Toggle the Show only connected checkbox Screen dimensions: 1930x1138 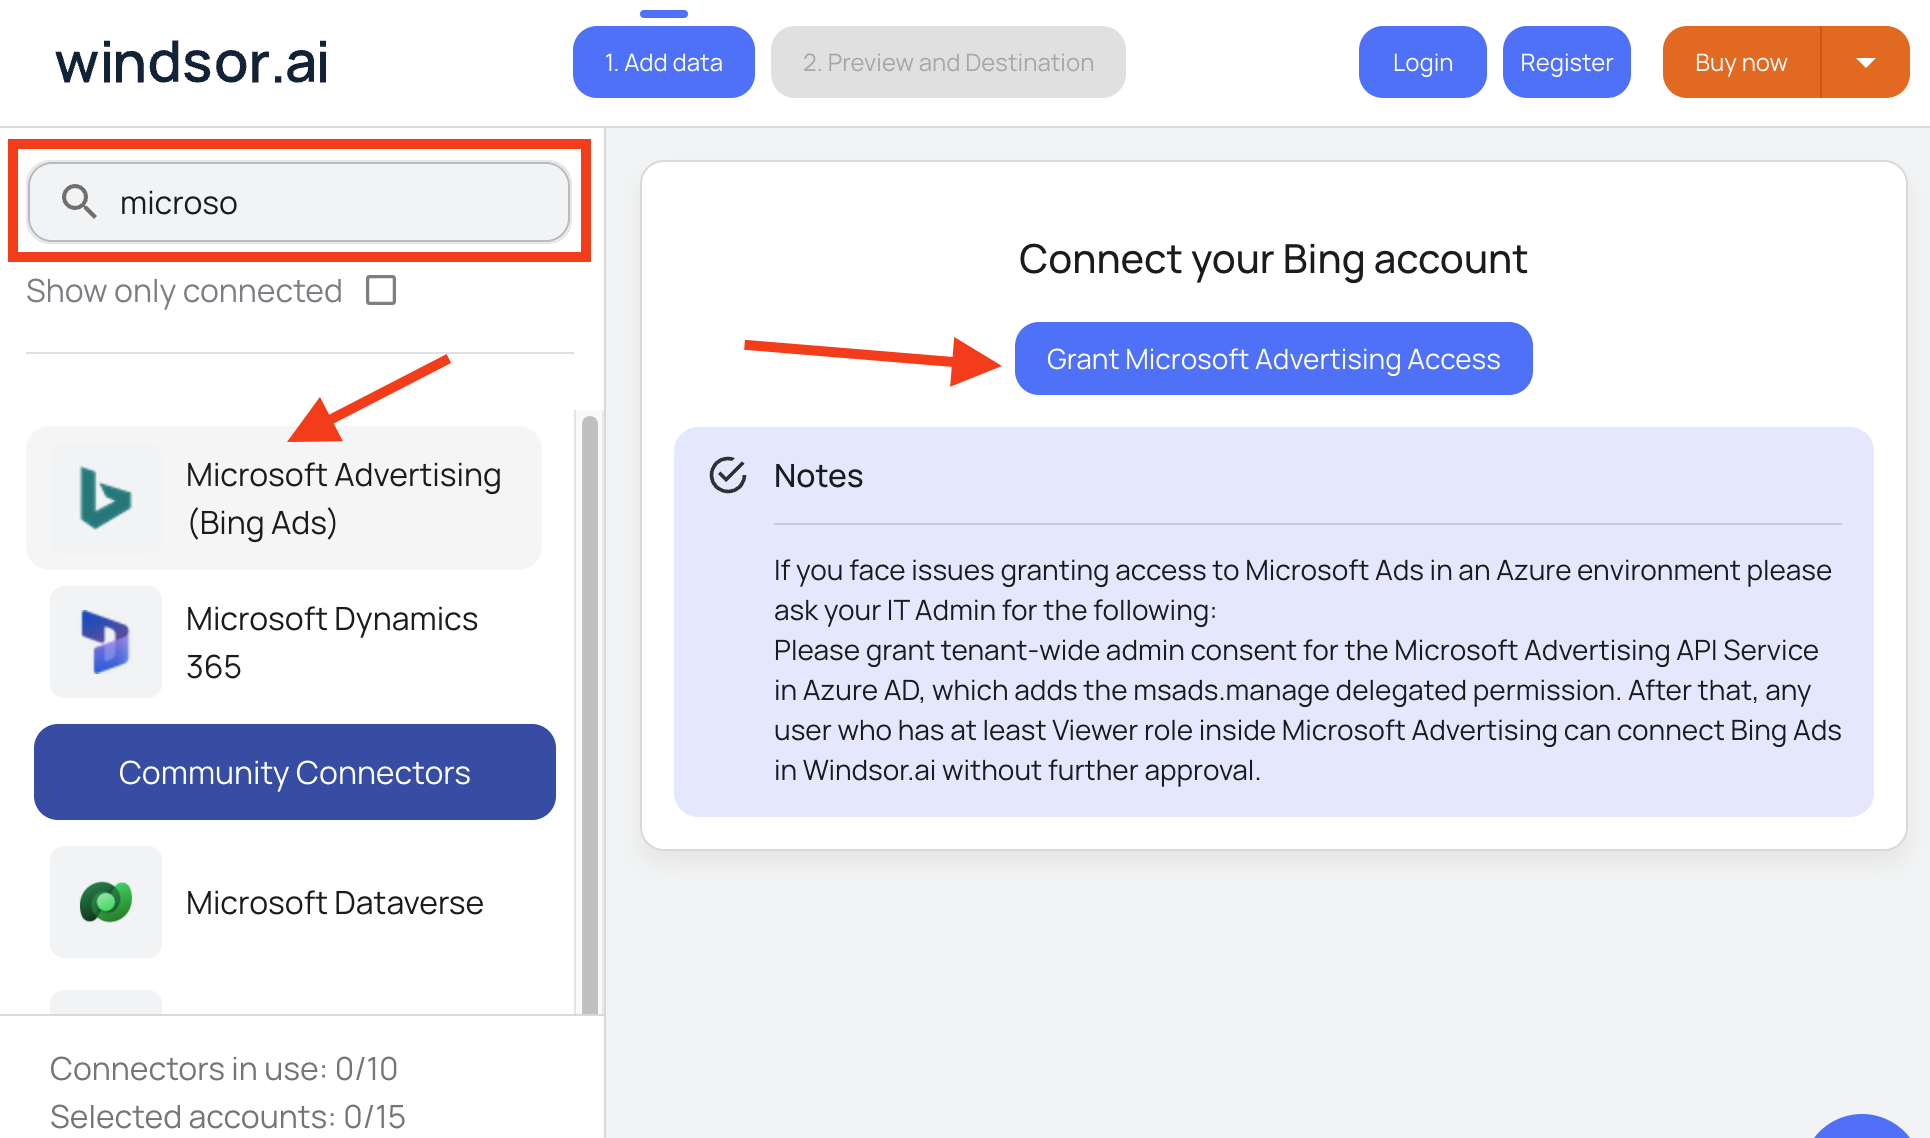point(381,290)
